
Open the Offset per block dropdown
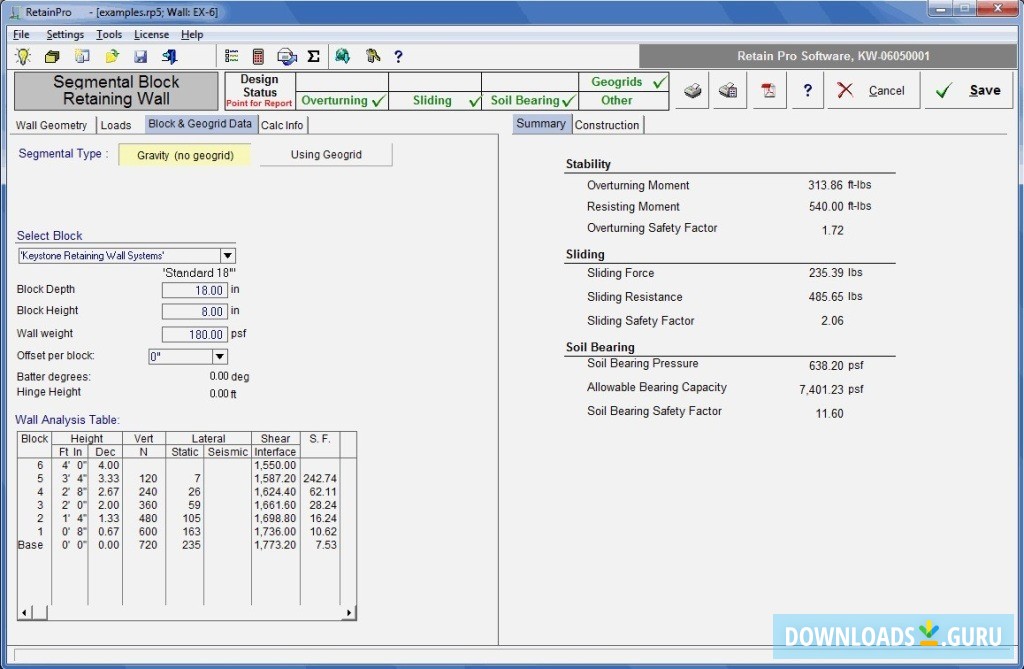click(220, 357)
